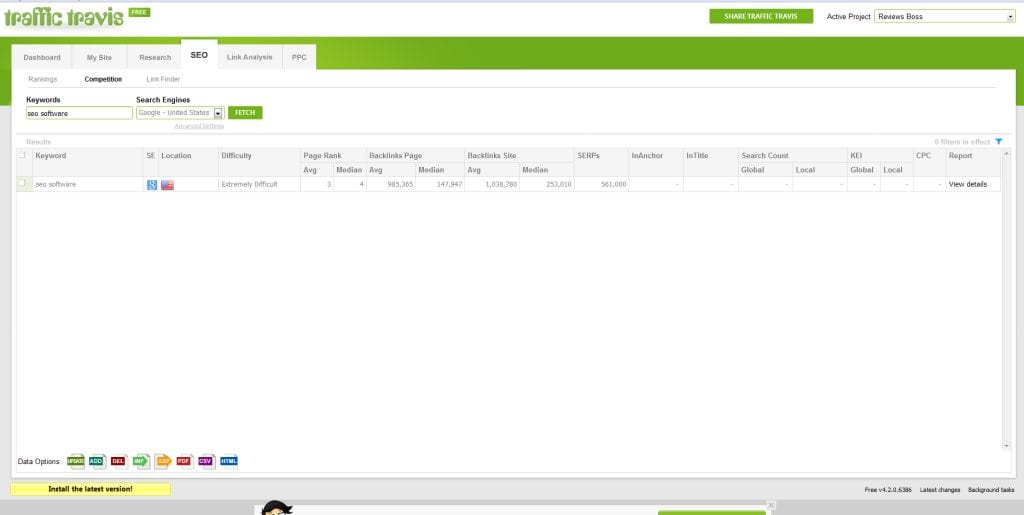Click the green IMP import icon

[141, 461]
